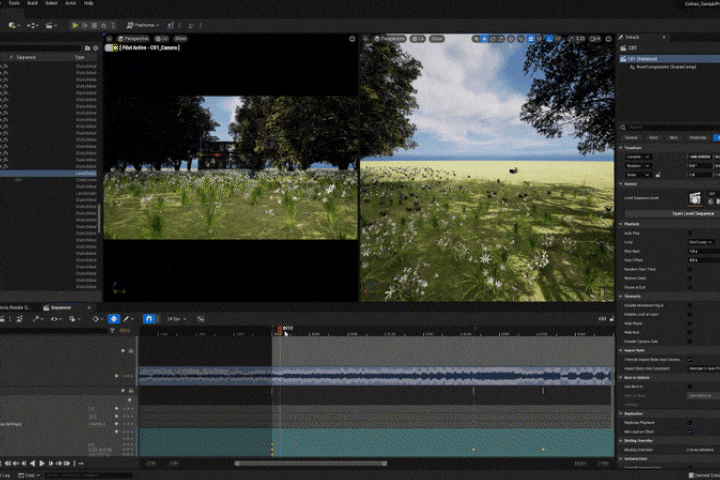Toggle the Restore State checkbox
720x480 pixels.
click(690, 278)
